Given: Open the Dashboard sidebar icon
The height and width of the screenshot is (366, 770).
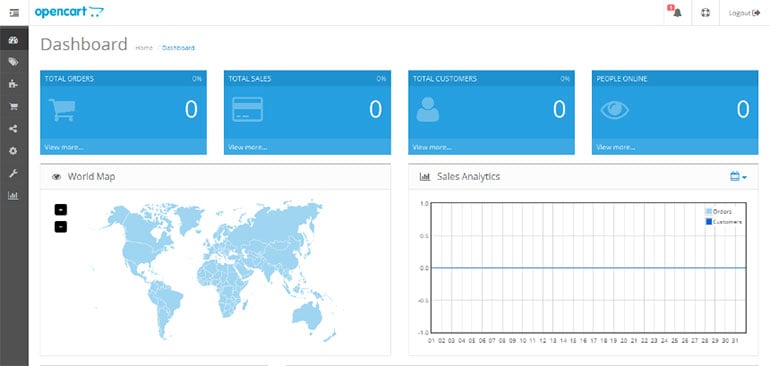Looking at the screenshot, I should pyautogui.click(x=13, y=40).
